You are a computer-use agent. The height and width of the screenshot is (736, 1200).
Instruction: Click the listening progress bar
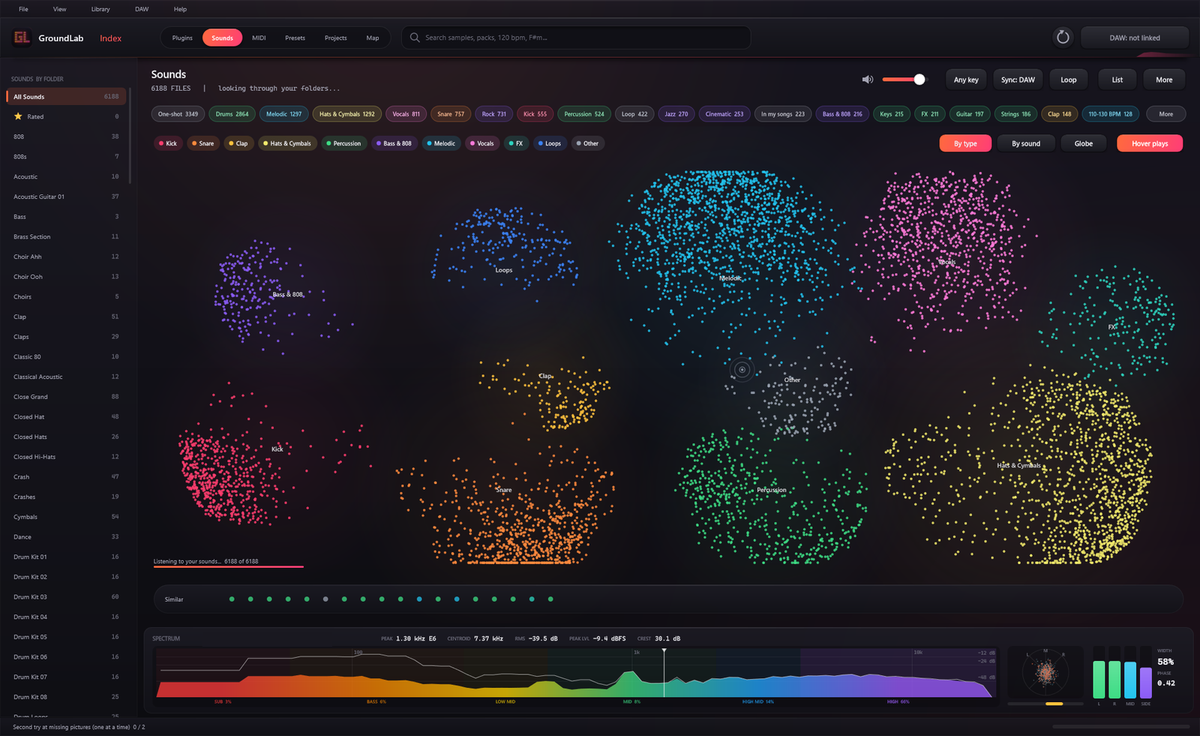[x=228, y=566]
